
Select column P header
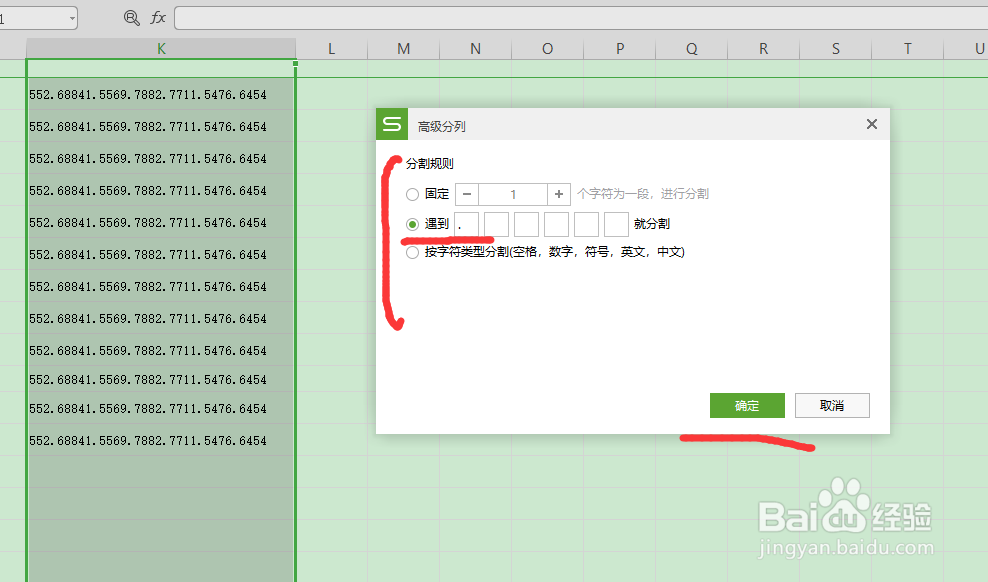pyautogui.click(x=619, y=48)
